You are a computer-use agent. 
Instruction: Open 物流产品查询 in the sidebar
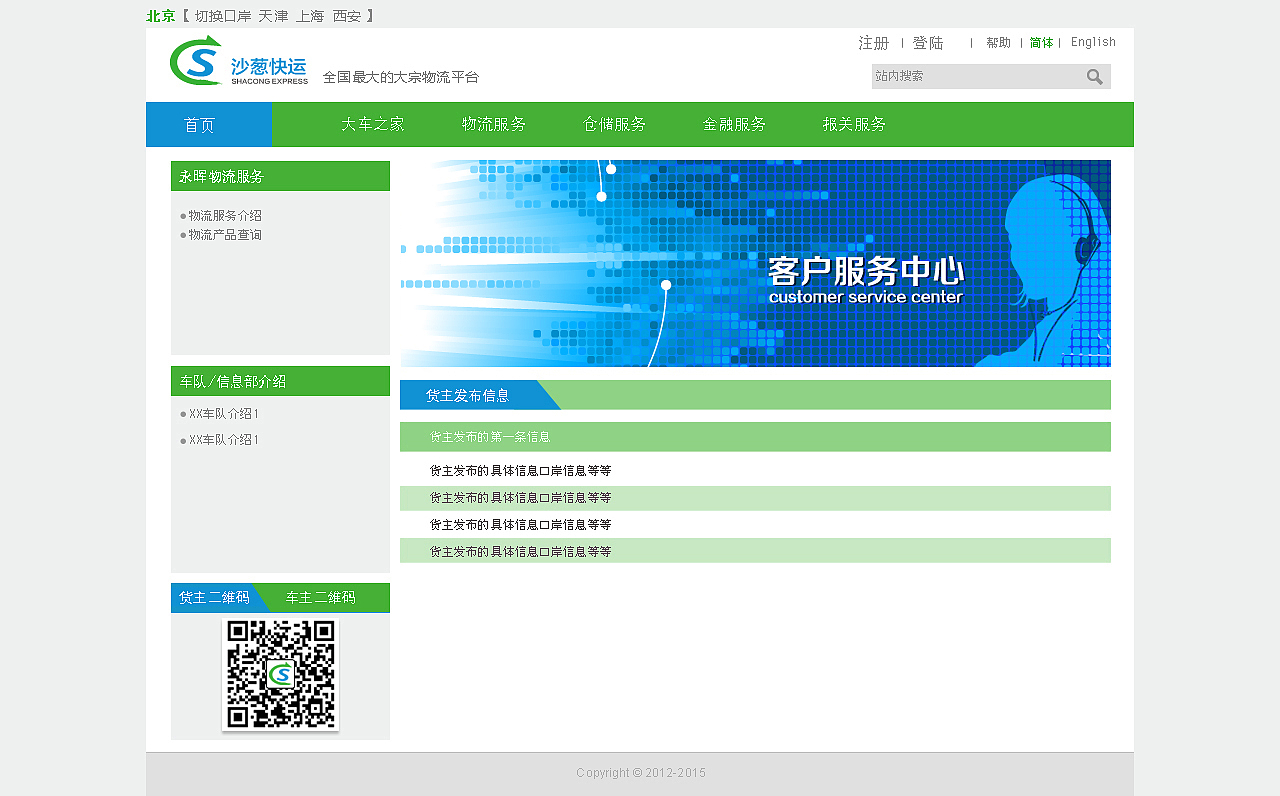pyautogui.click(x=225, y=235)
